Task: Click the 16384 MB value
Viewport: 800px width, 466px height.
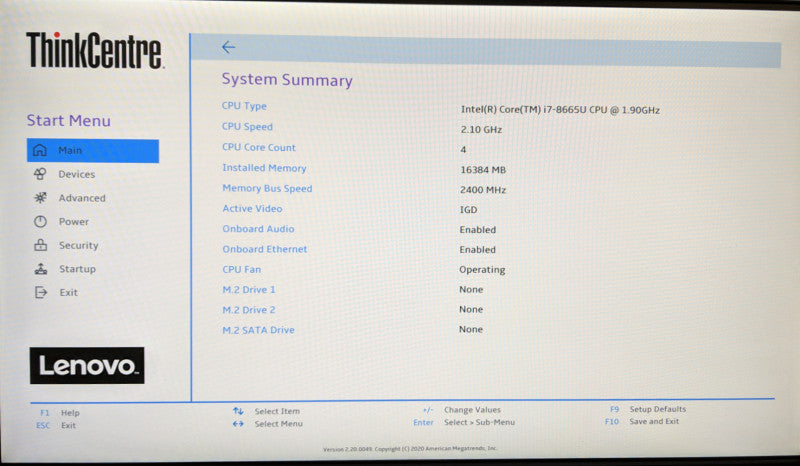Action: point(483,169)
